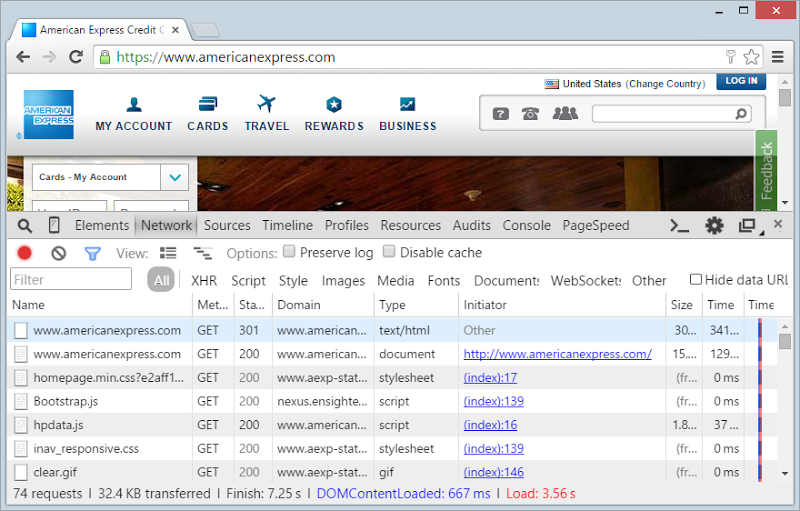The image size is (800, 511).
Task: Click the community people icon
Action: tap(565, 113)
